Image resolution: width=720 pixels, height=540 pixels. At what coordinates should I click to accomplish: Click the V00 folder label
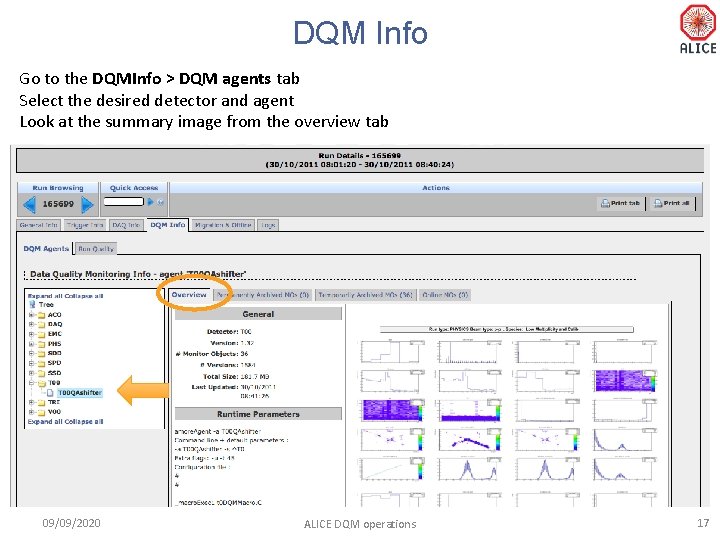coord(55,412)
